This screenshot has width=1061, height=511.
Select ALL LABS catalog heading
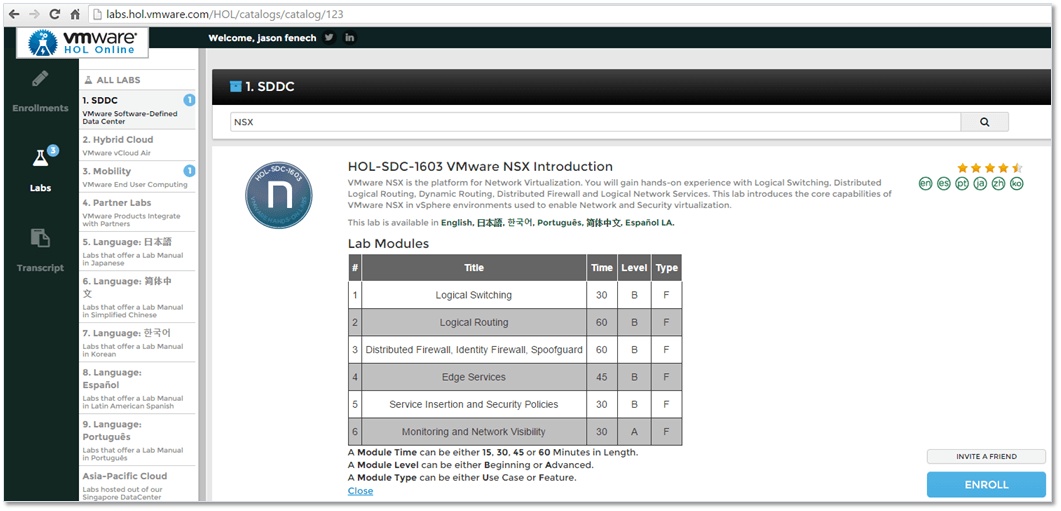coord(112,80)
